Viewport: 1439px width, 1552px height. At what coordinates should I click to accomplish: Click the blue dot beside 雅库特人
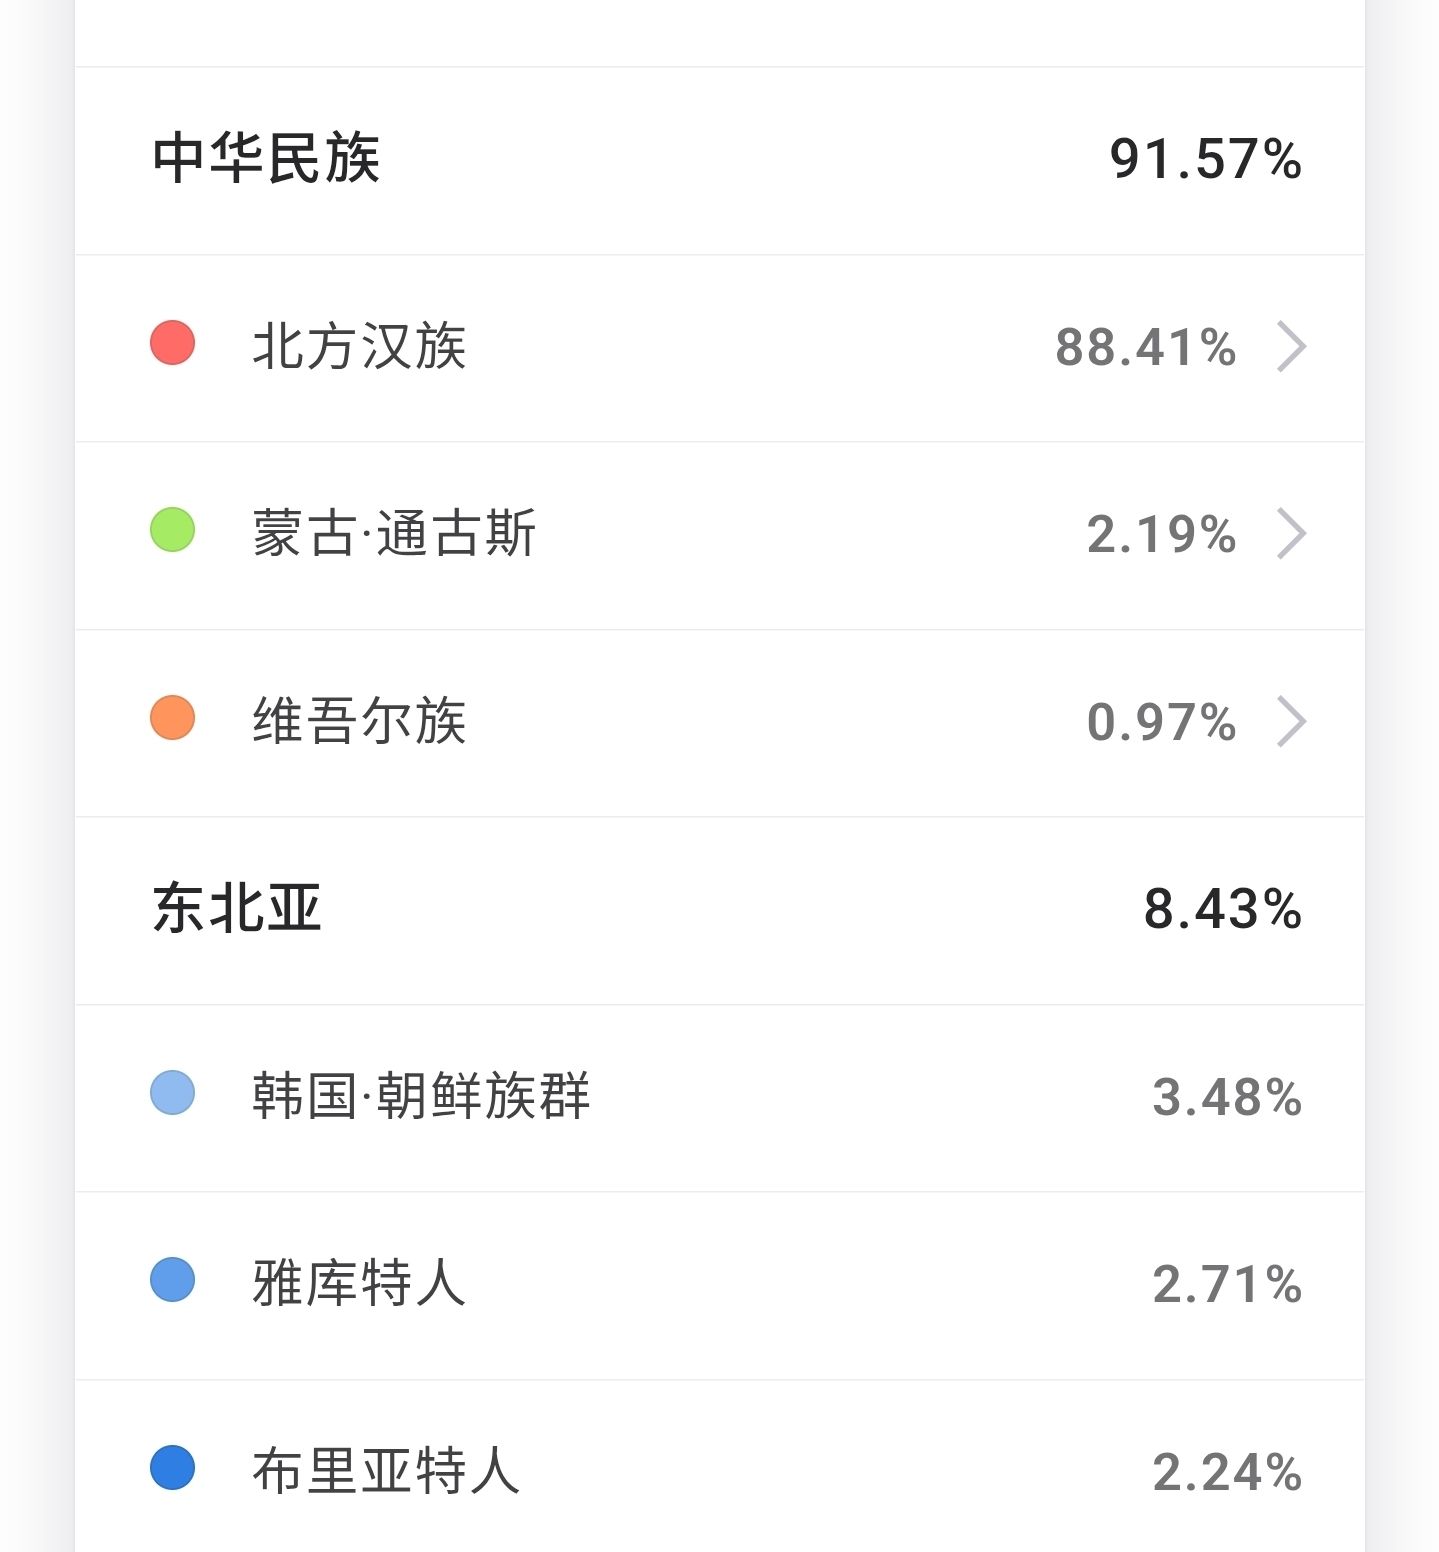click(x=172, y=1280)
